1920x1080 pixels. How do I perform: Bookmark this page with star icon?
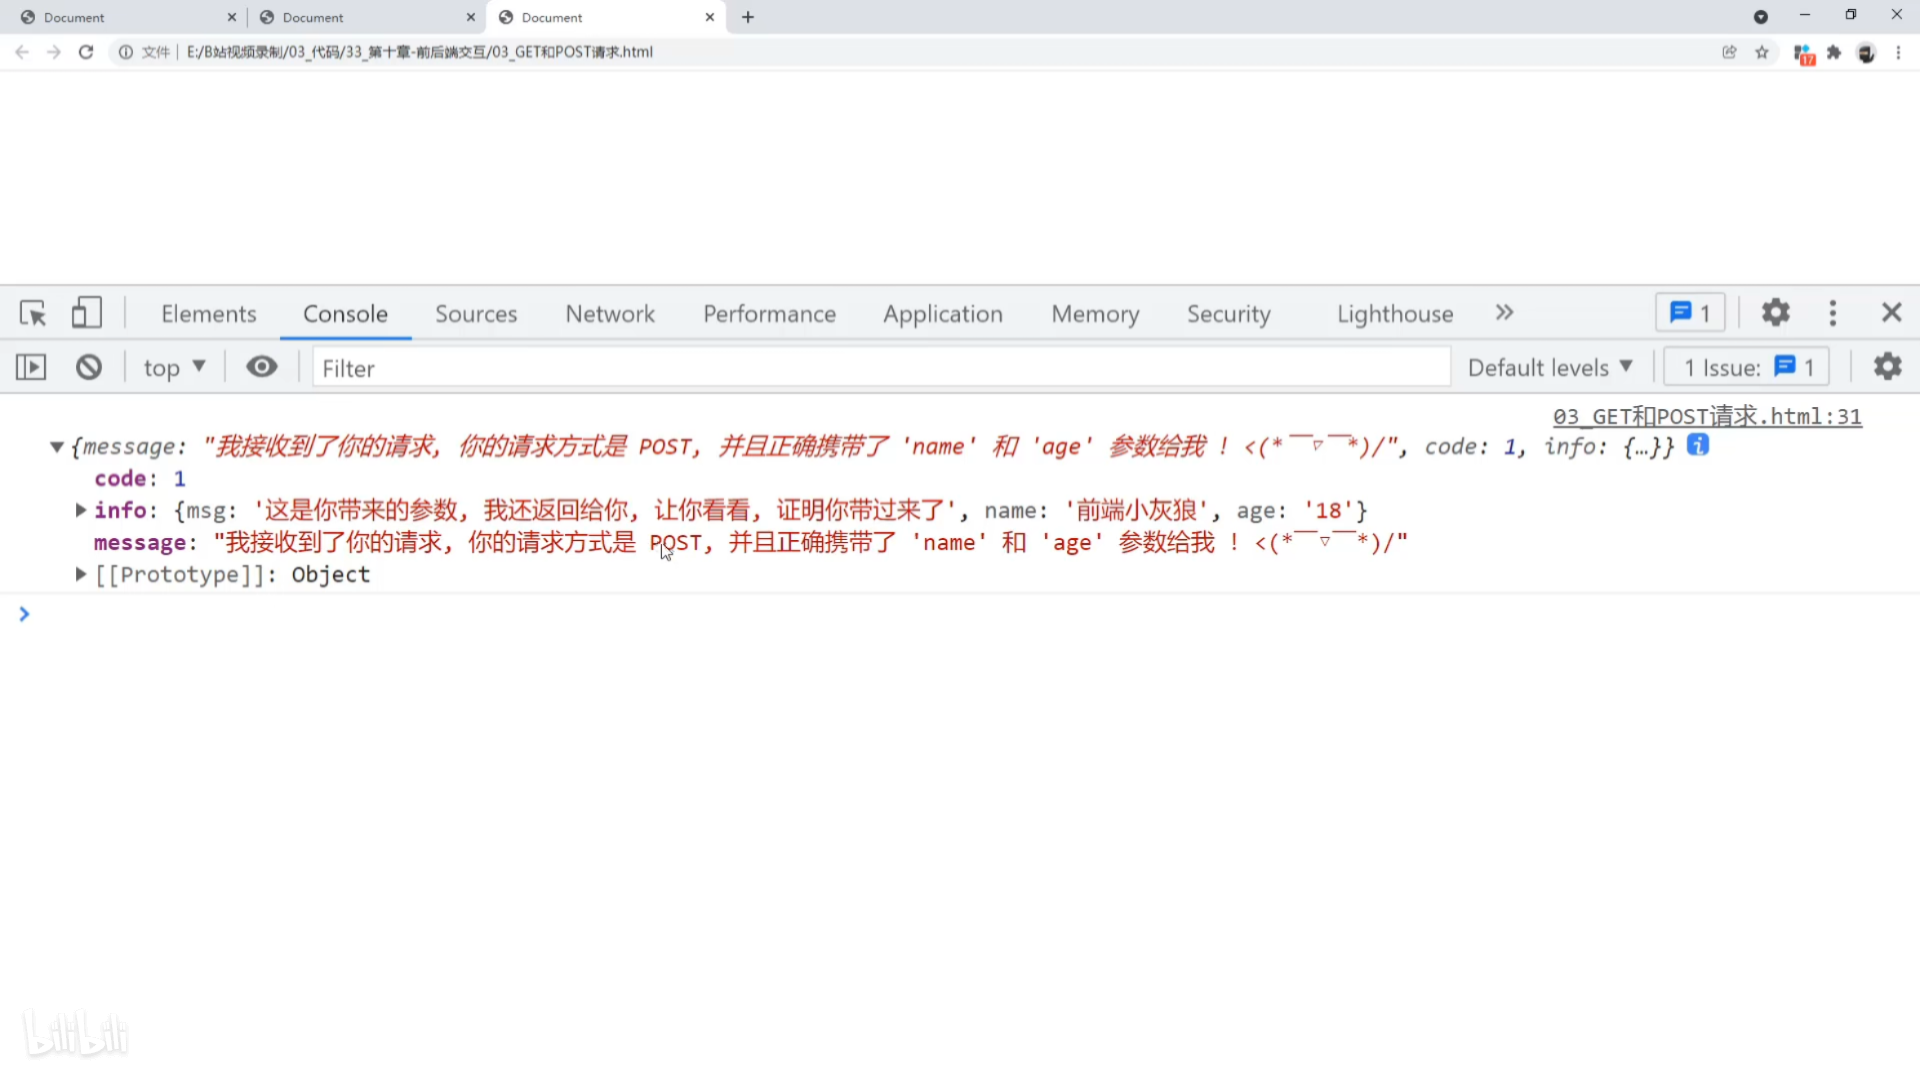(1762, 52)
